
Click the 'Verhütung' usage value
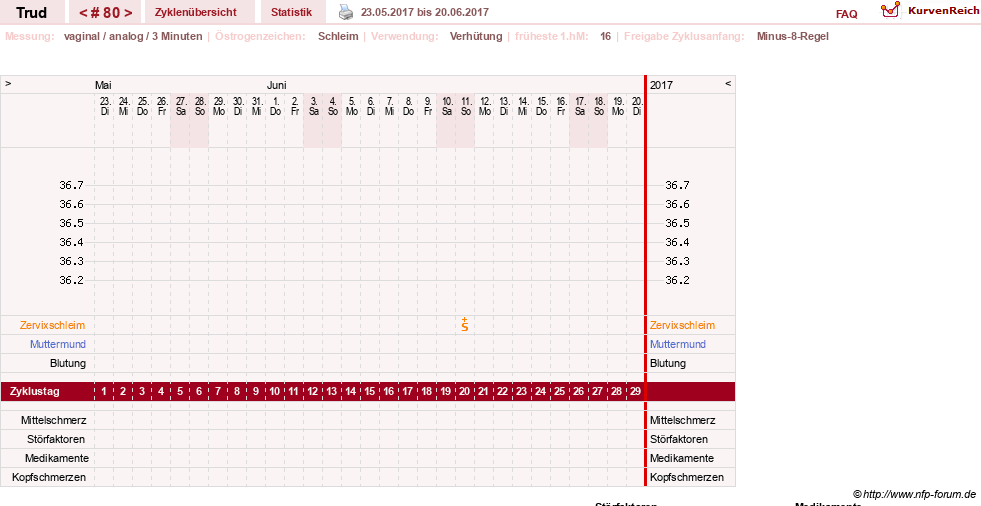pyautogui.click(x=476, y=36)
